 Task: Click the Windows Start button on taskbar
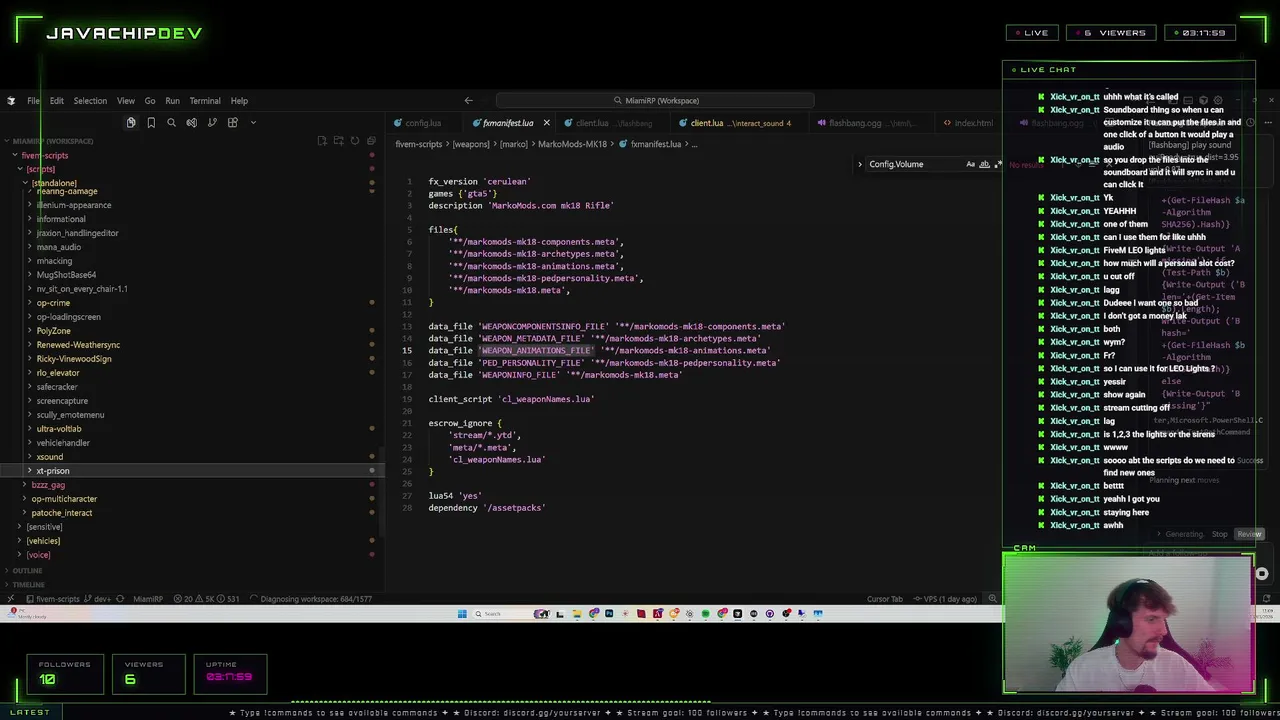(462, 613)
